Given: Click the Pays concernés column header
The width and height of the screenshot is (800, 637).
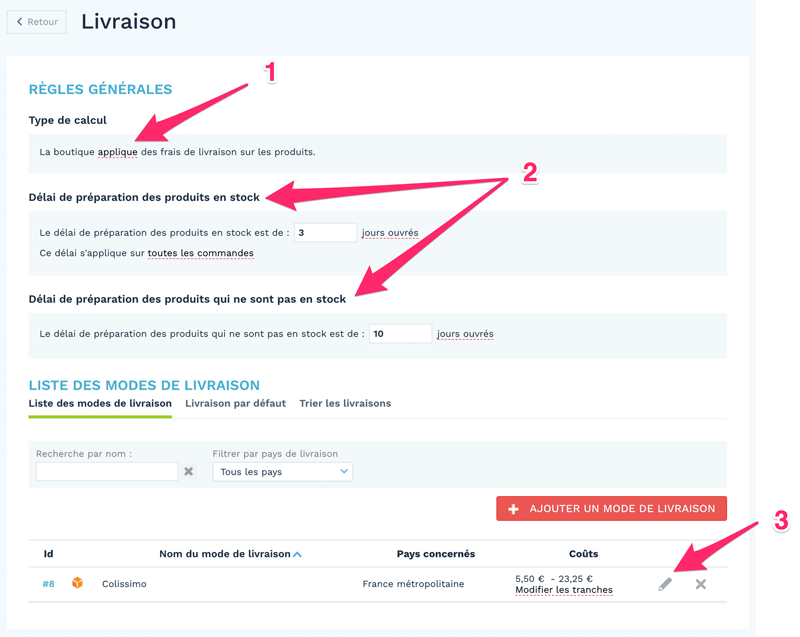Looking at the screenshot, I should (436, 554).
